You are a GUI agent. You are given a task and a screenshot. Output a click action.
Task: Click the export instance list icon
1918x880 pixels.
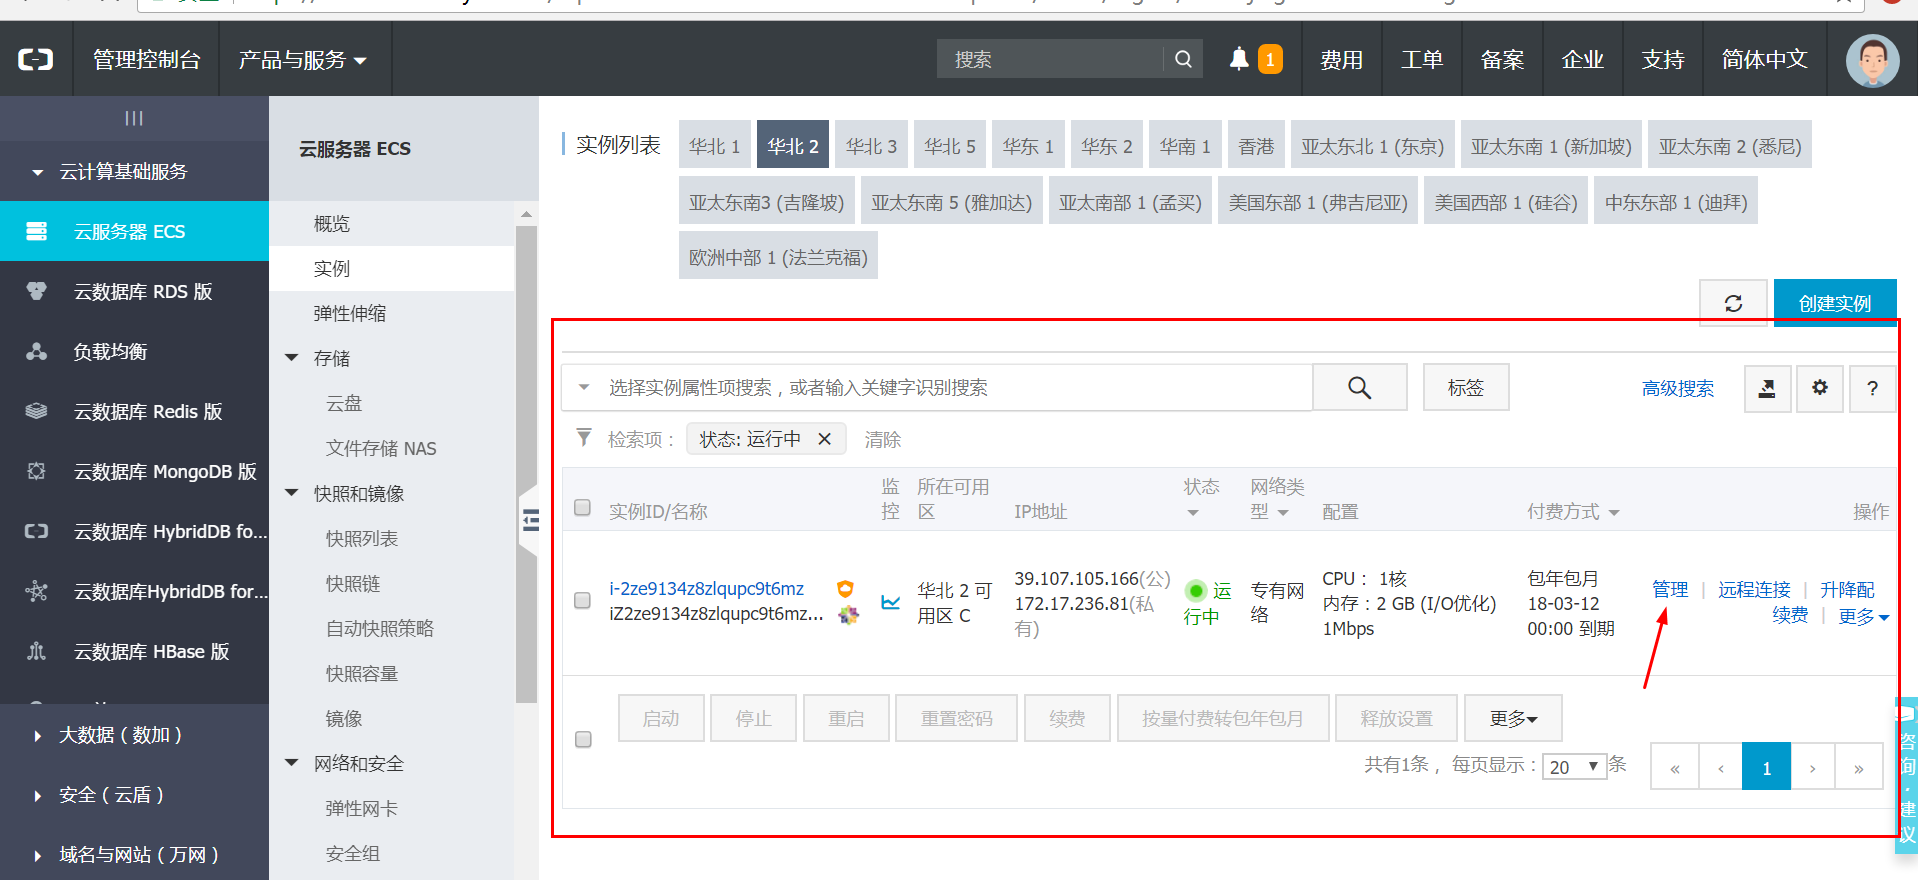1767,388
